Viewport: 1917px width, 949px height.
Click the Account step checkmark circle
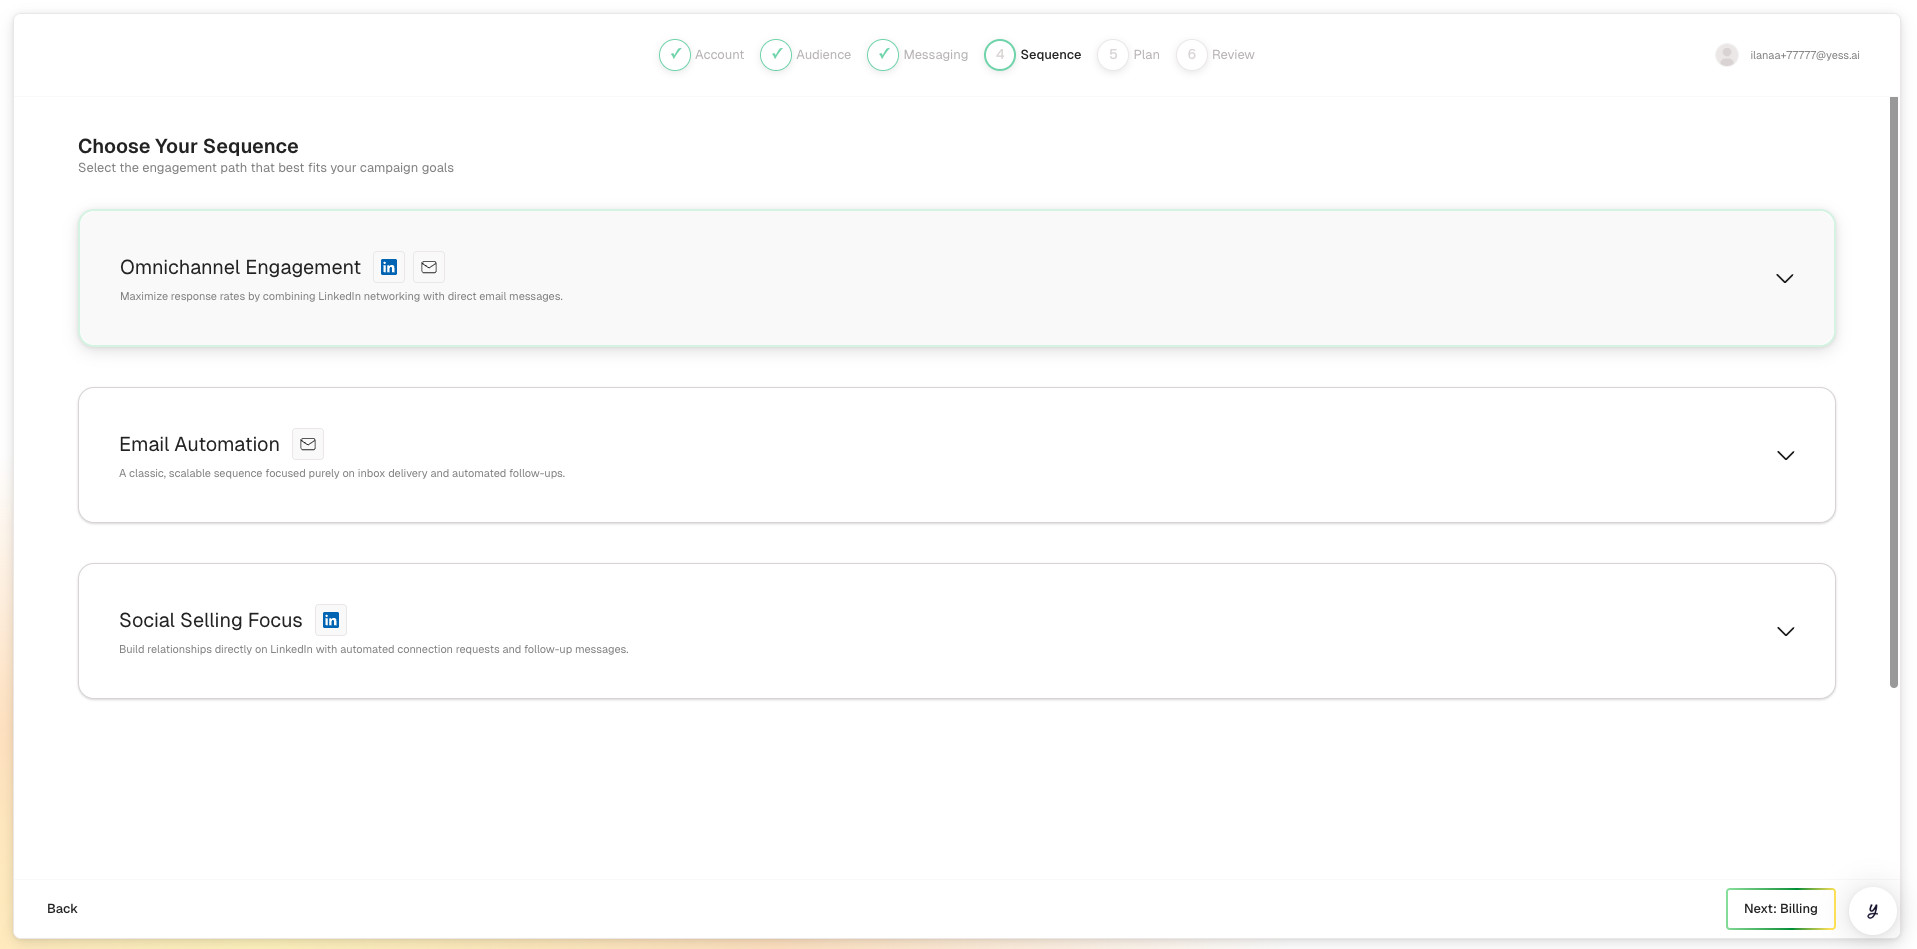point(675,55)
